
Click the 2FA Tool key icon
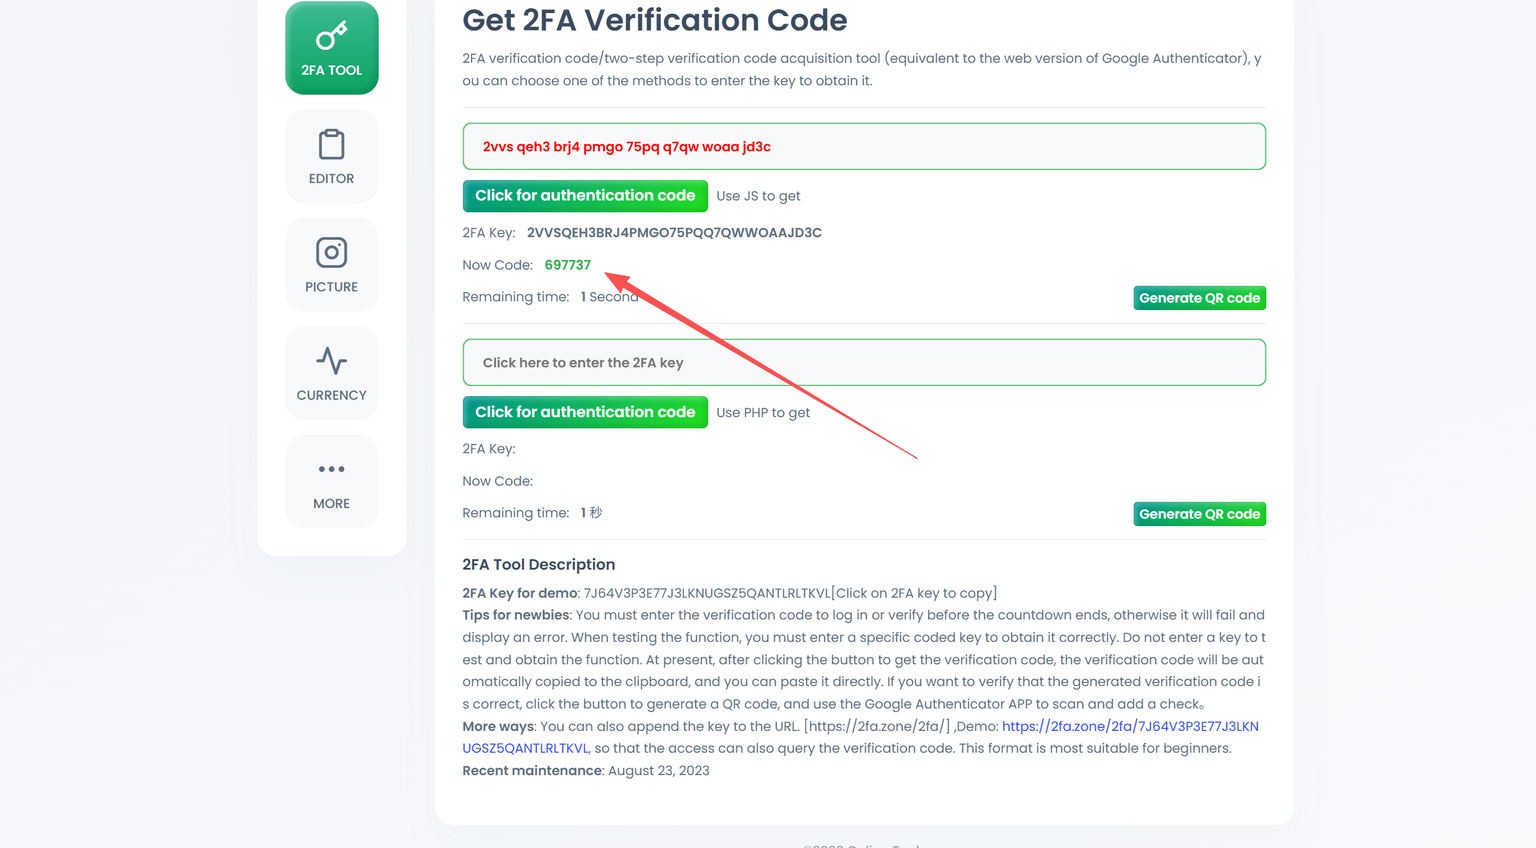(x=331, y=36)
